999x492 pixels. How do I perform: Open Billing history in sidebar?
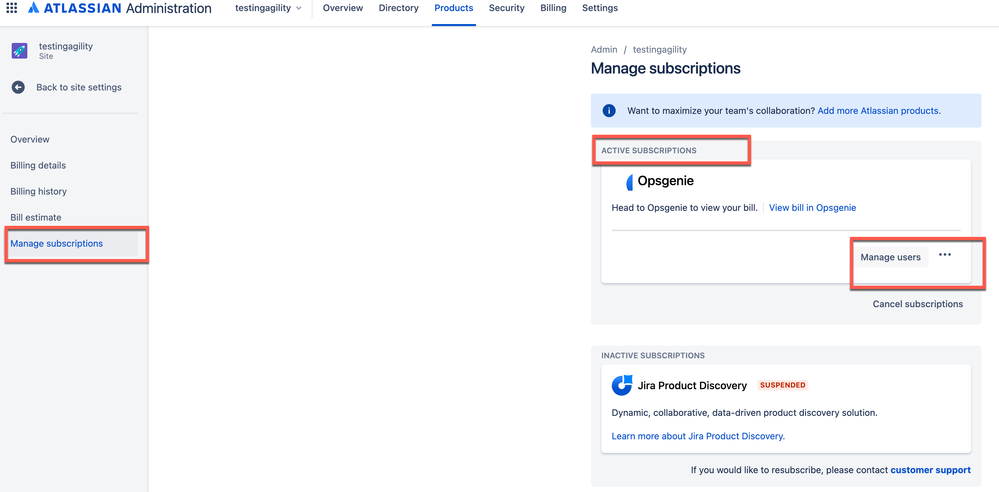coord(38,192)
